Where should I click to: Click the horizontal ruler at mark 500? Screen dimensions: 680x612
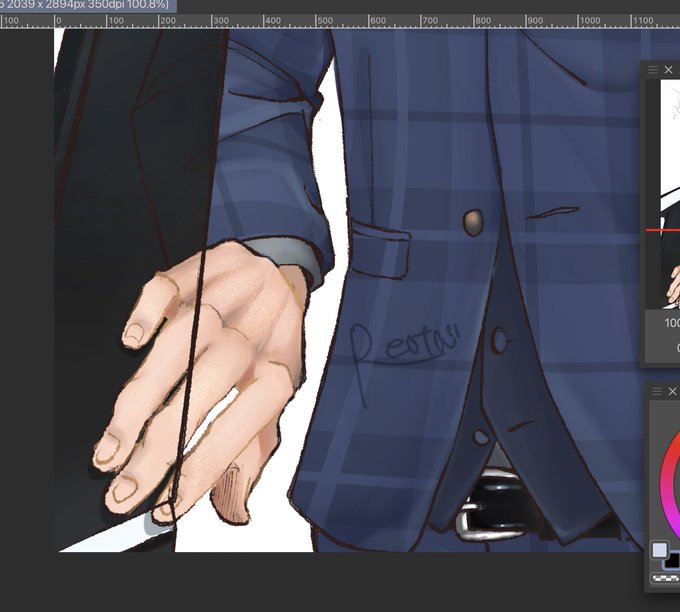324,20
